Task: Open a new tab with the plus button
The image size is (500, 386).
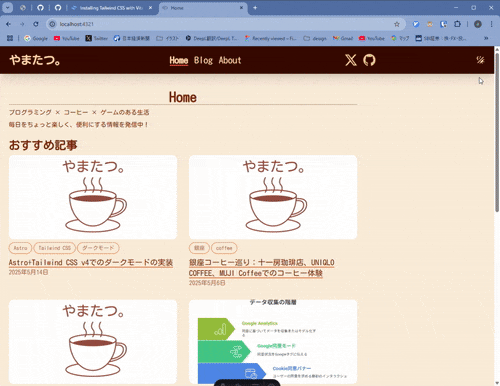Action: tap(255, 8)
